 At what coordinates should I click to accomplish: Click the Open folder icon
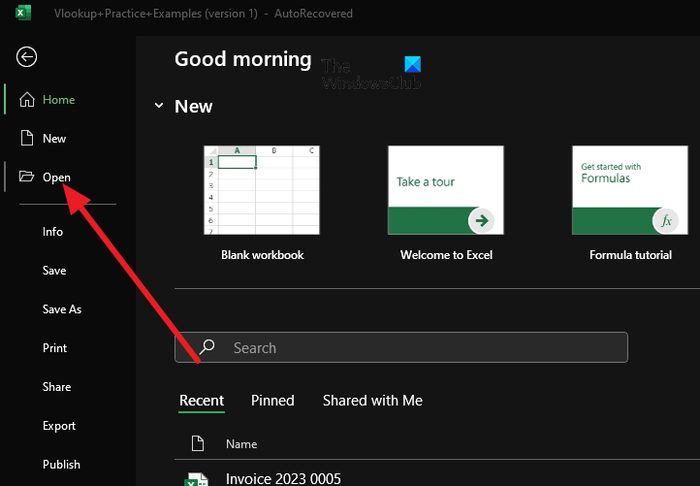coord(27,177)
